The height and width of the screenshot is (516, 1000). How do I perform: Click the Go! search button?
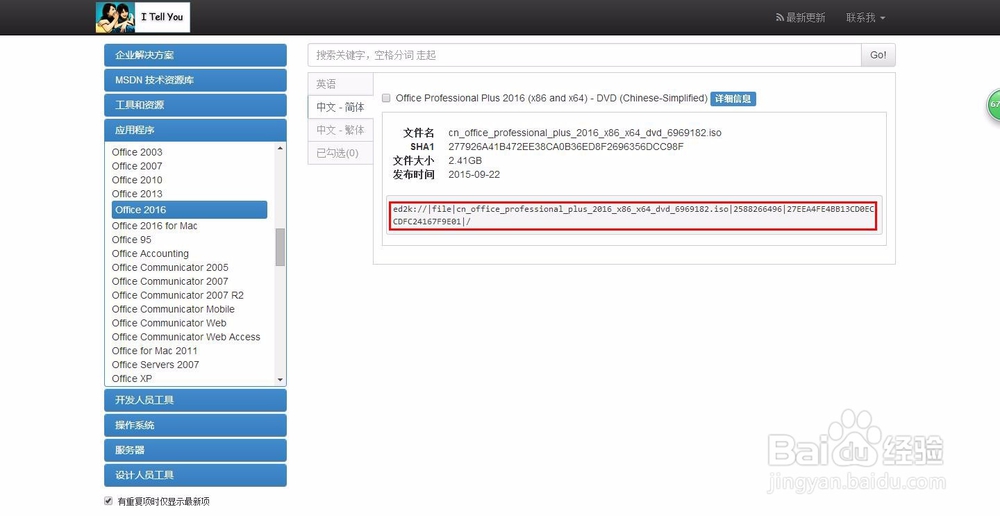[878, 55]
